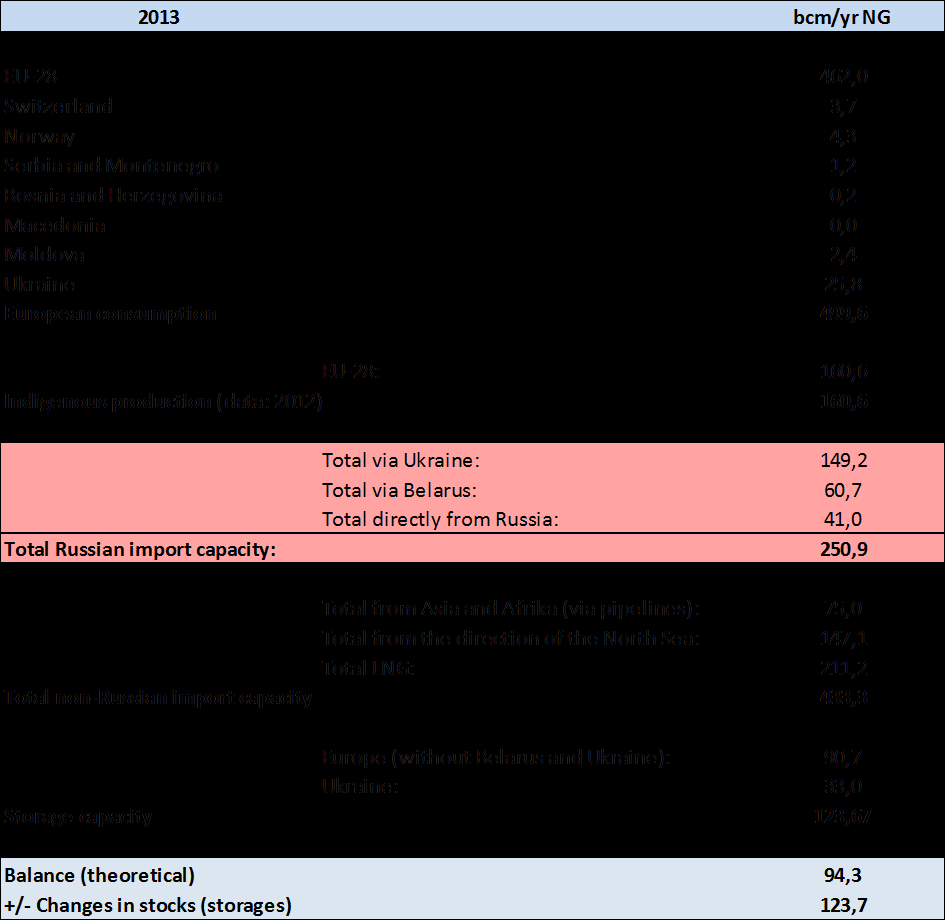Image resolution: width=945 pixels, height=920 pixels.
Task: Click the 'Storage capacity' row label
Action: [x=78, y=816]
